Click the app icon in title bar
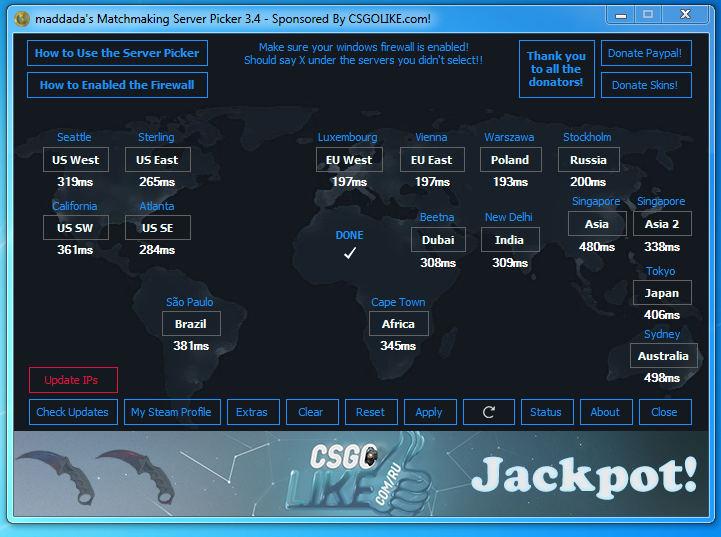Viewport: 721px width, 537px height. pos(22,17)
